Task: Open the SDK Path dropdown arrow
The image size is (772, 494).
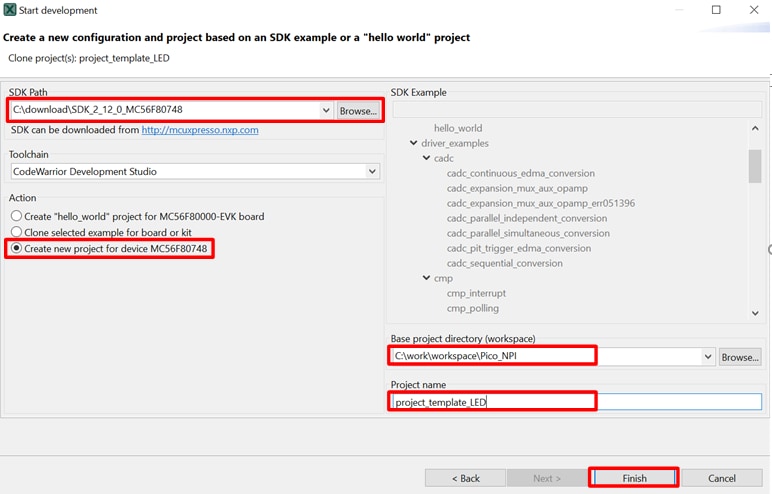Action: coord(326,110)
